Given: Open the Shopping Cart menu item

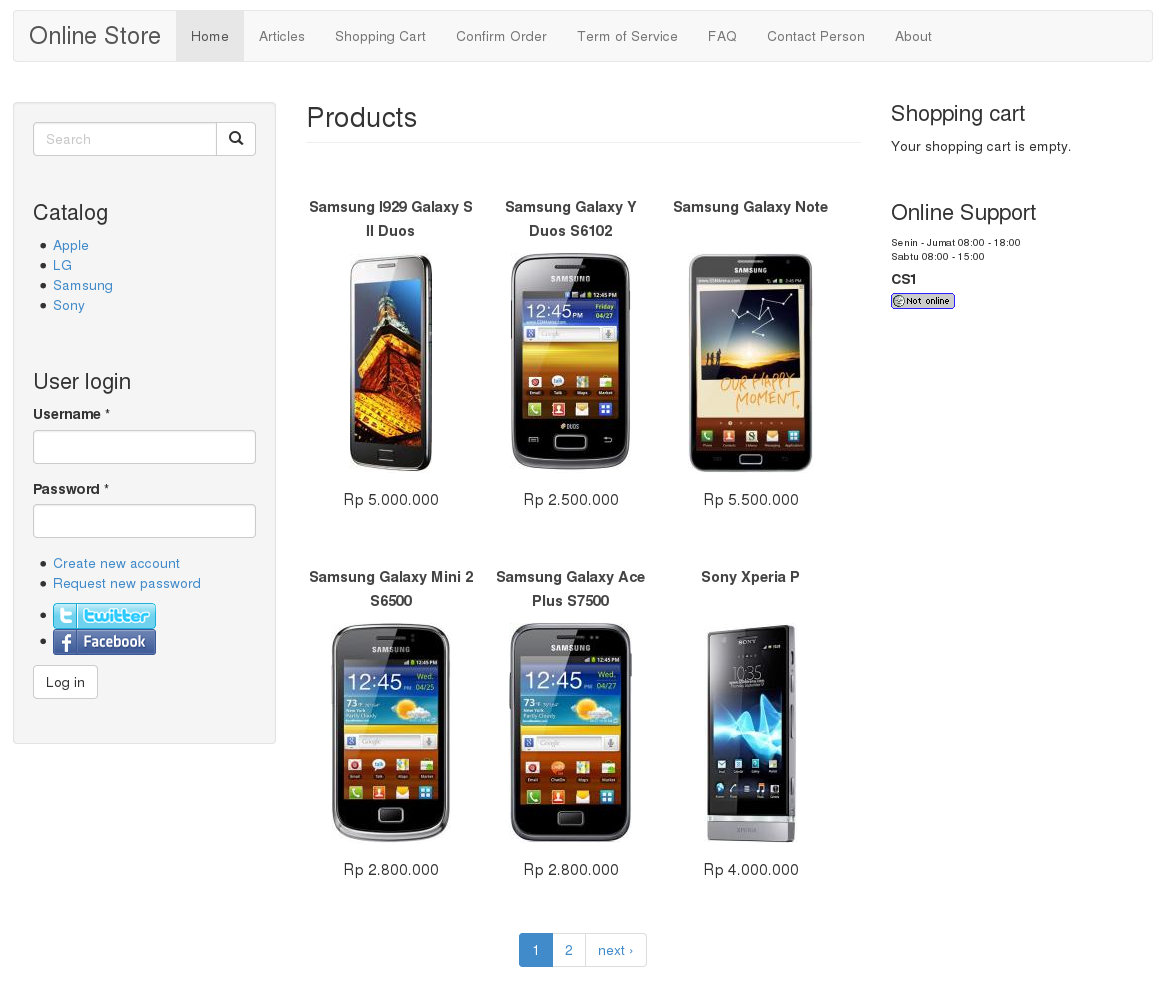Looking at the screenshot, I should pos(380,37).
